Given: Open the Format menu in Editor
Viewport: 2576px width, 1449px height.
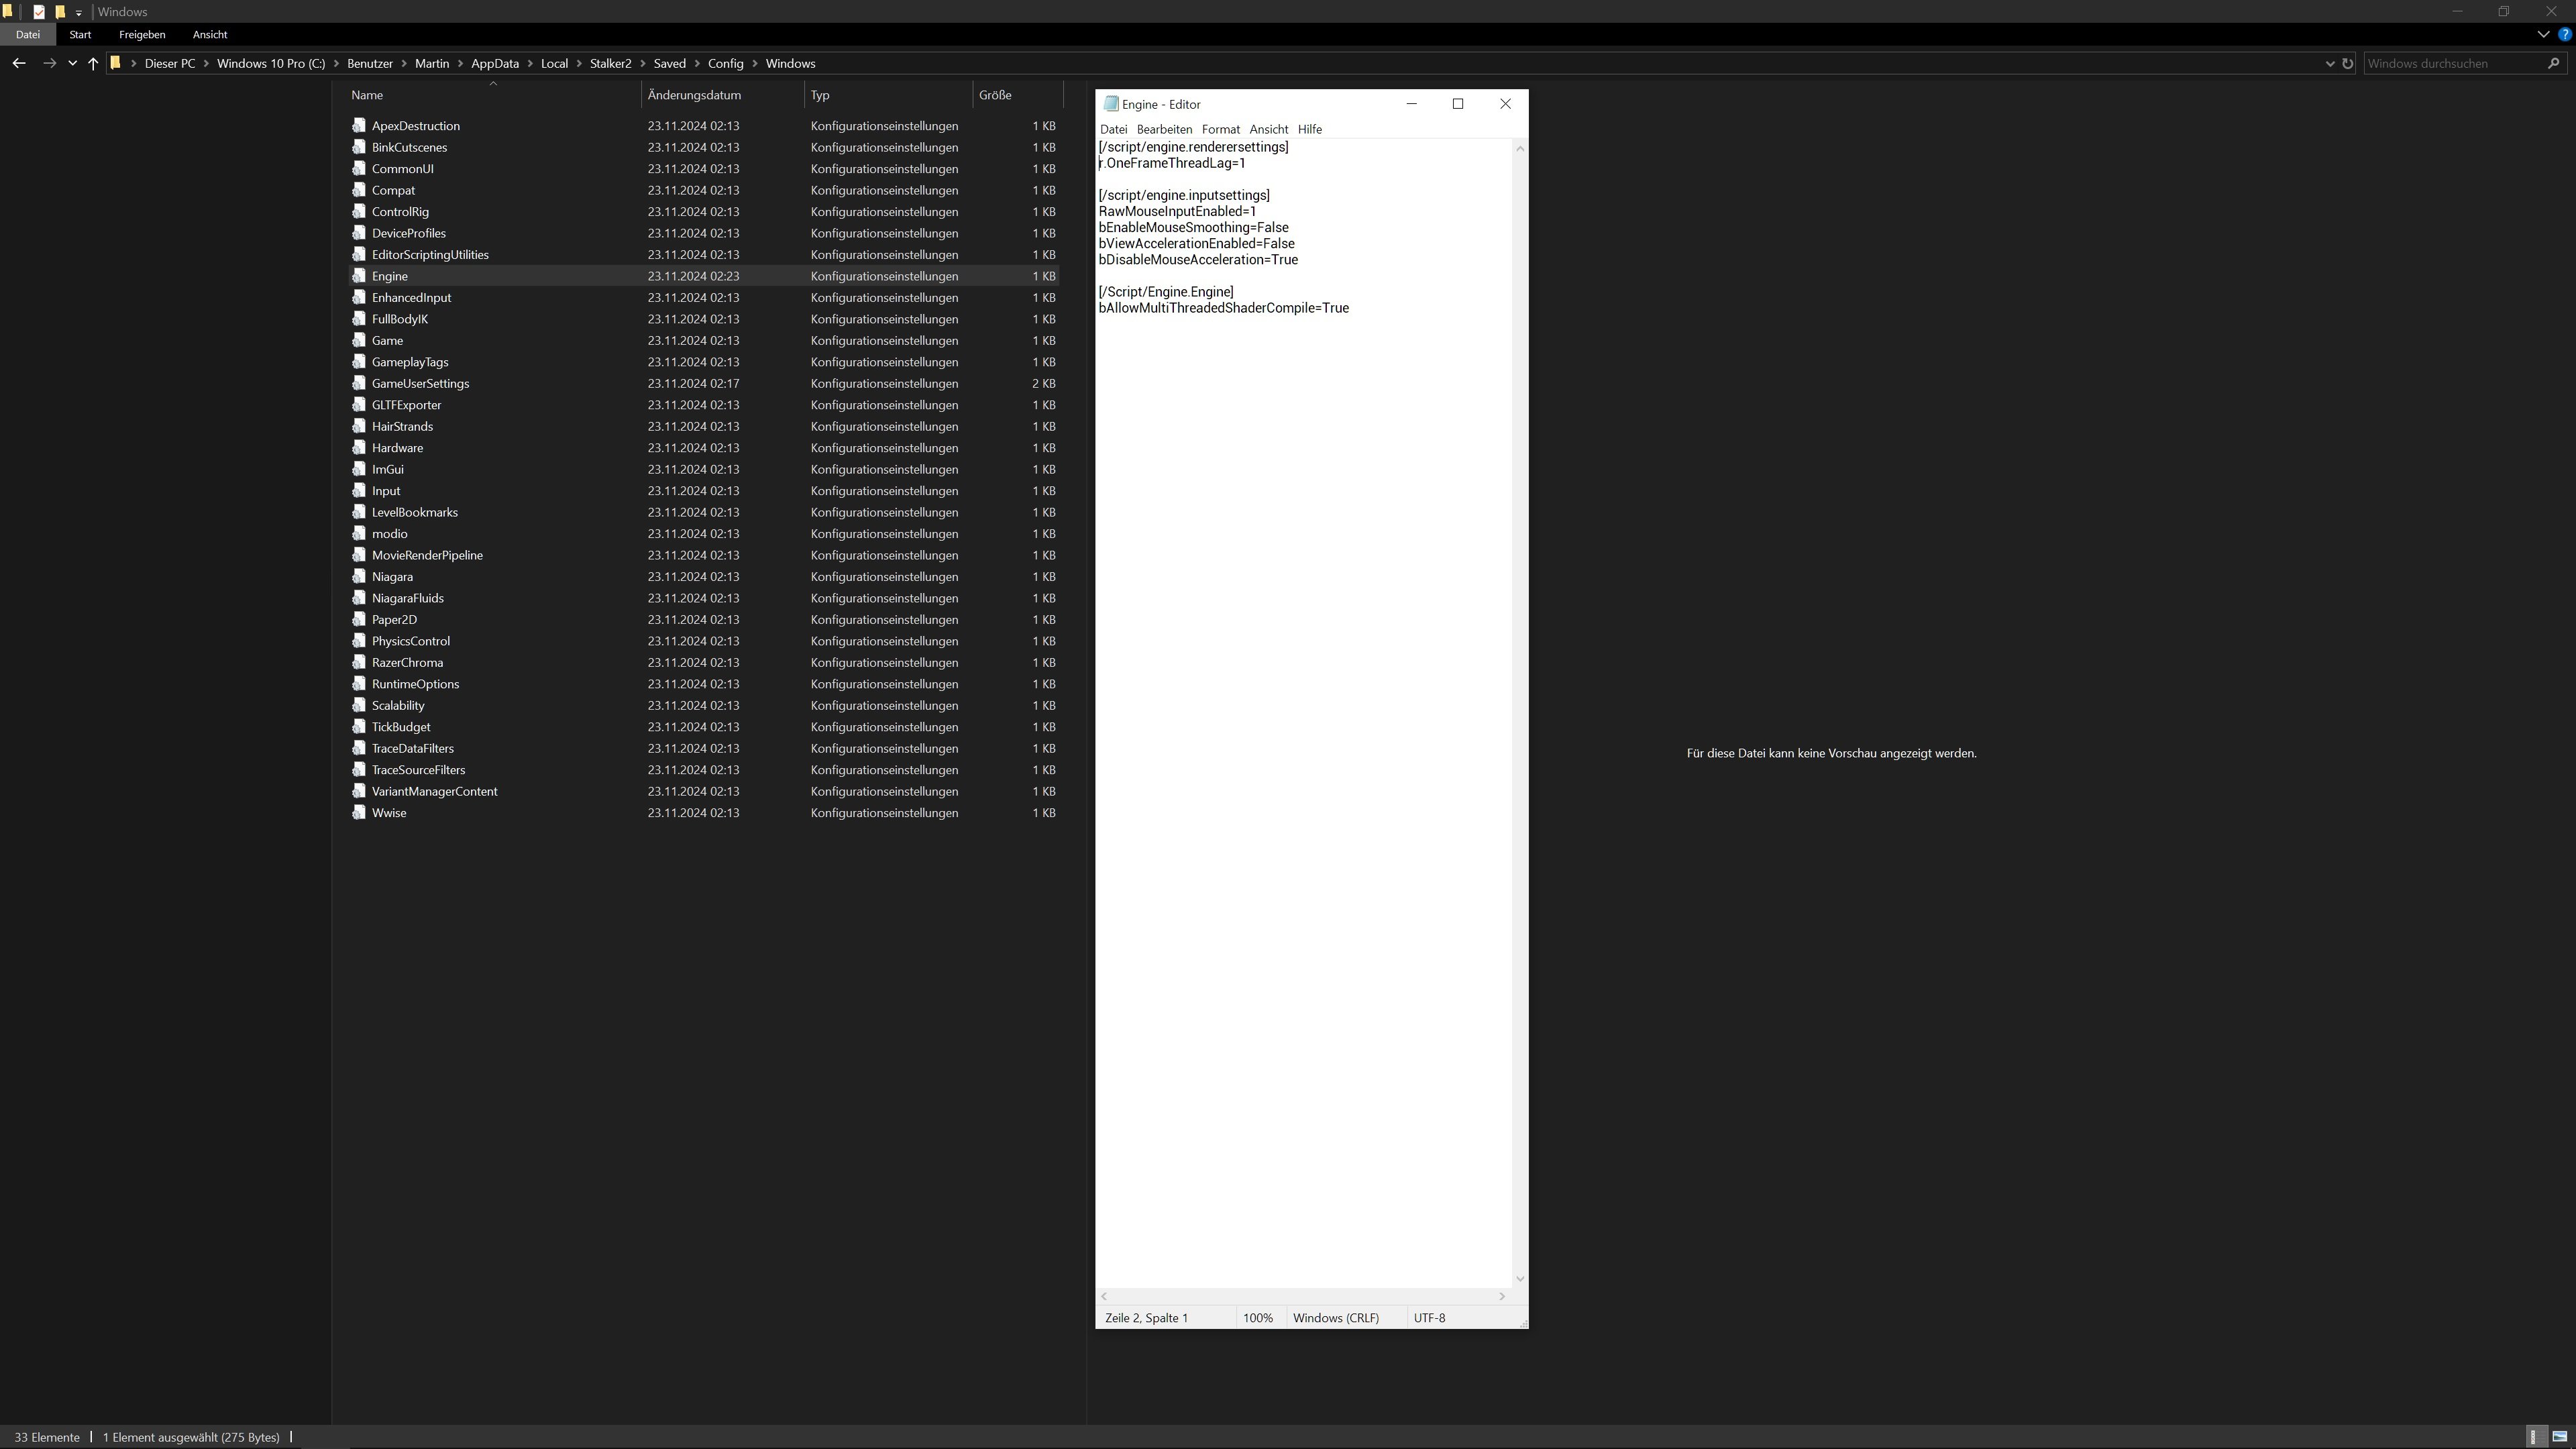Looking at the screenshot, I should (1221, 127).
